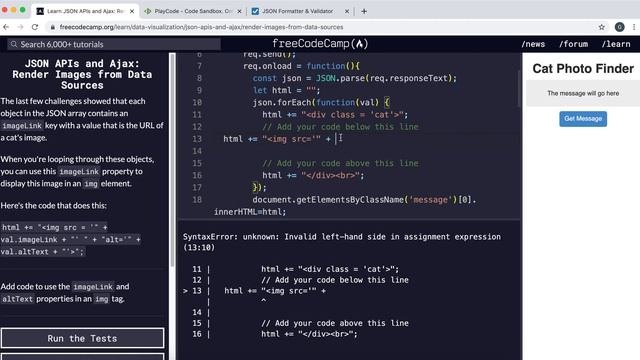Image resolution: width=640 pixels, height=360 pixels.
Task: Click the 'let html' line in editor
Action: tap(287, 91)
